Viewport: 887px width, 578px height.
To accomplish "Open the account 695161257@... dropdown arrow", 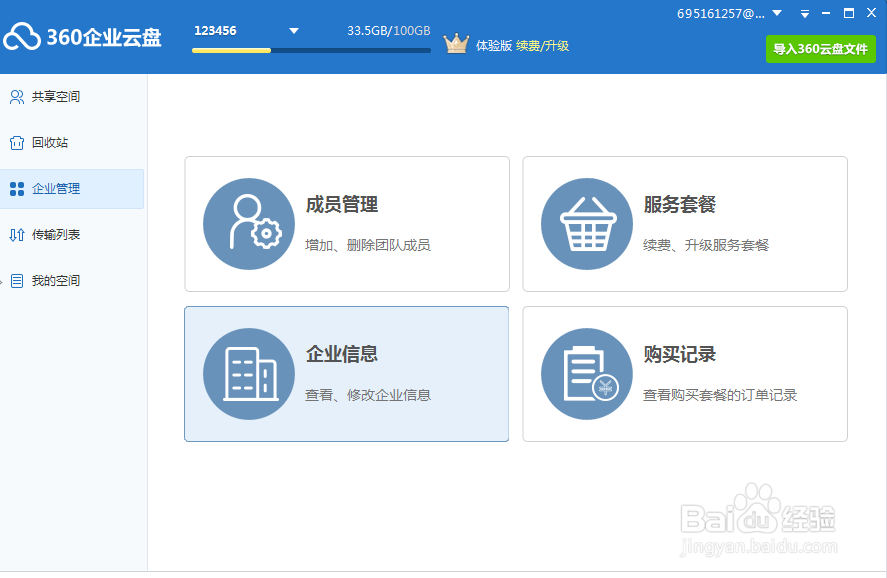I will pos(777,12).
